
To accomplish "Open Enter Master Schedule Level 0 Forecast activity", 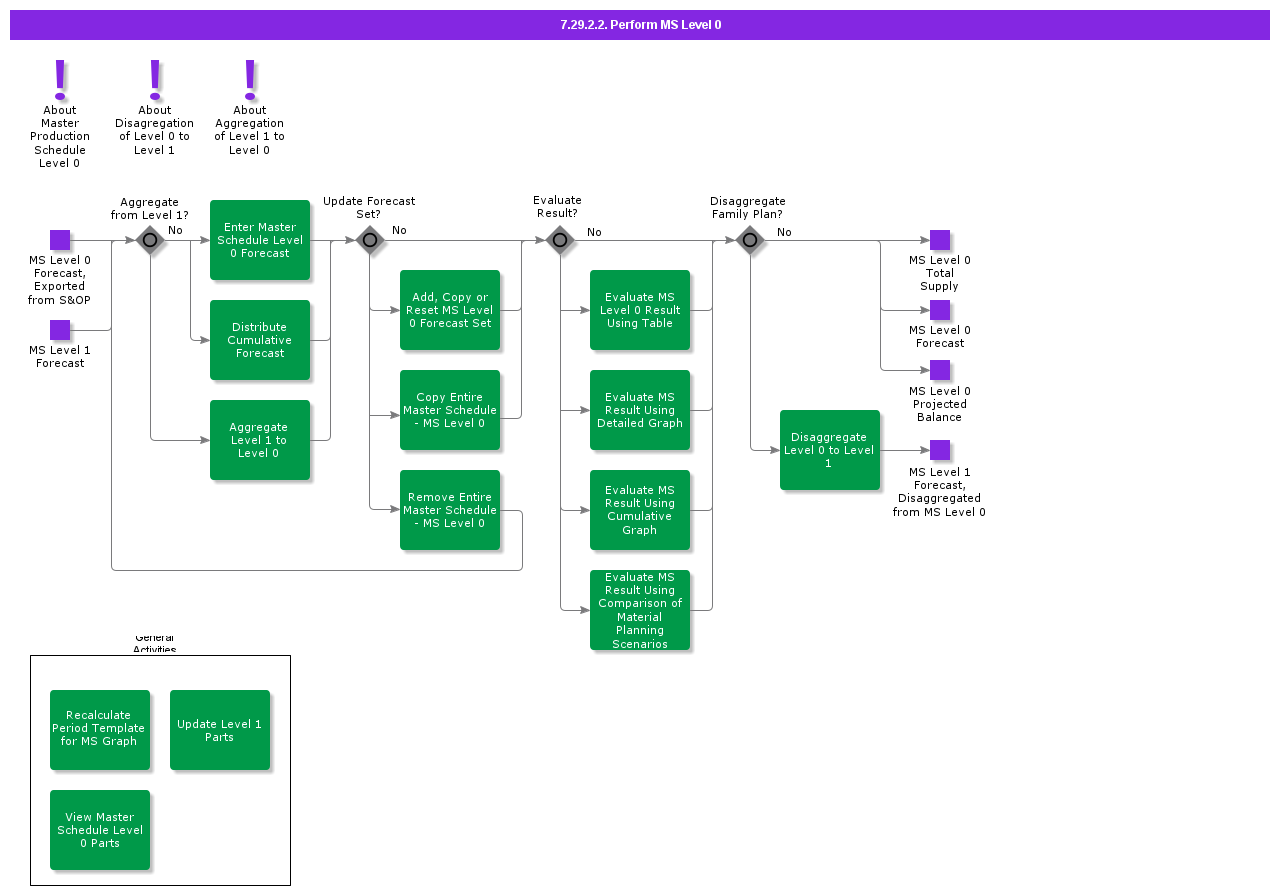I will tap(260, 240).
